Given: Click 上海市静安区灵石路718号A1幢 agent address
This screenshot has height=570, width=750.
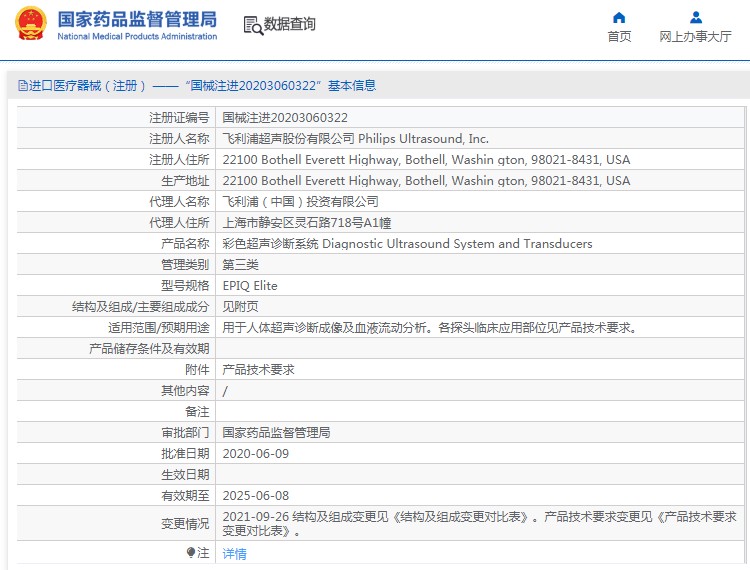Looking at the screenshot, I should tap(307, 223).
